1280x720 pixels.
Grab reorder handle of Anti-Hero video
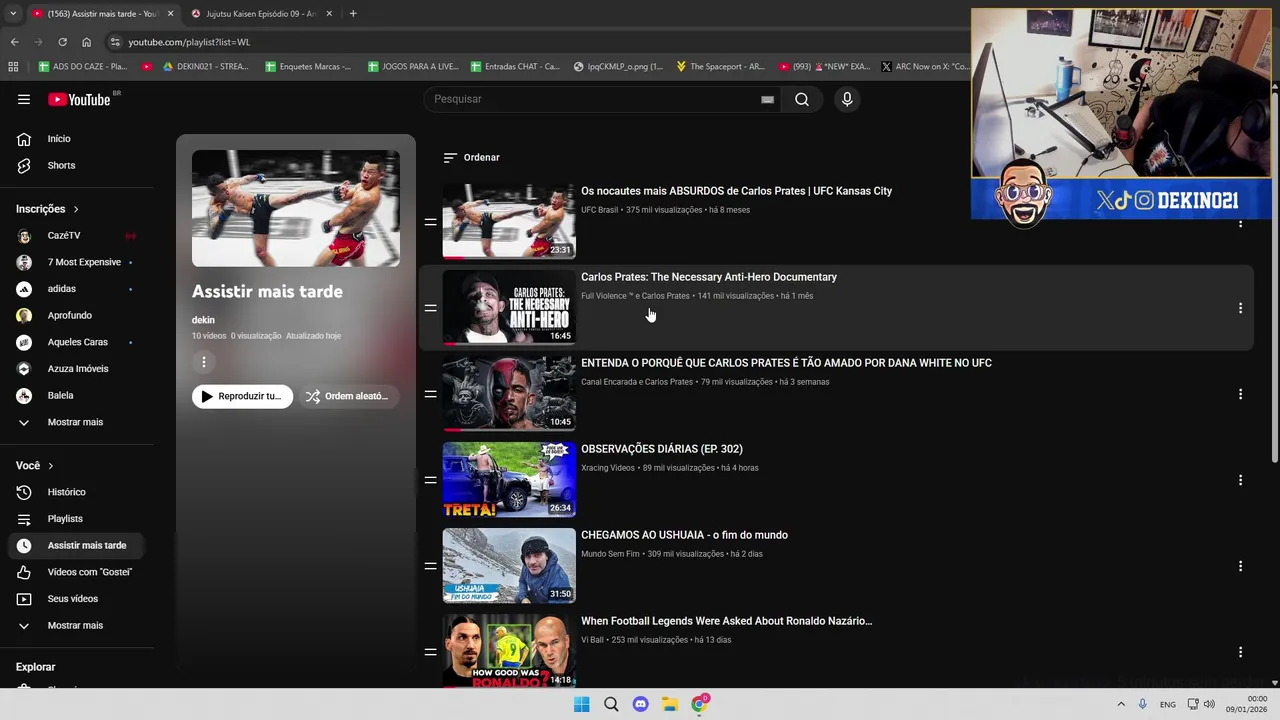point(430,308)
